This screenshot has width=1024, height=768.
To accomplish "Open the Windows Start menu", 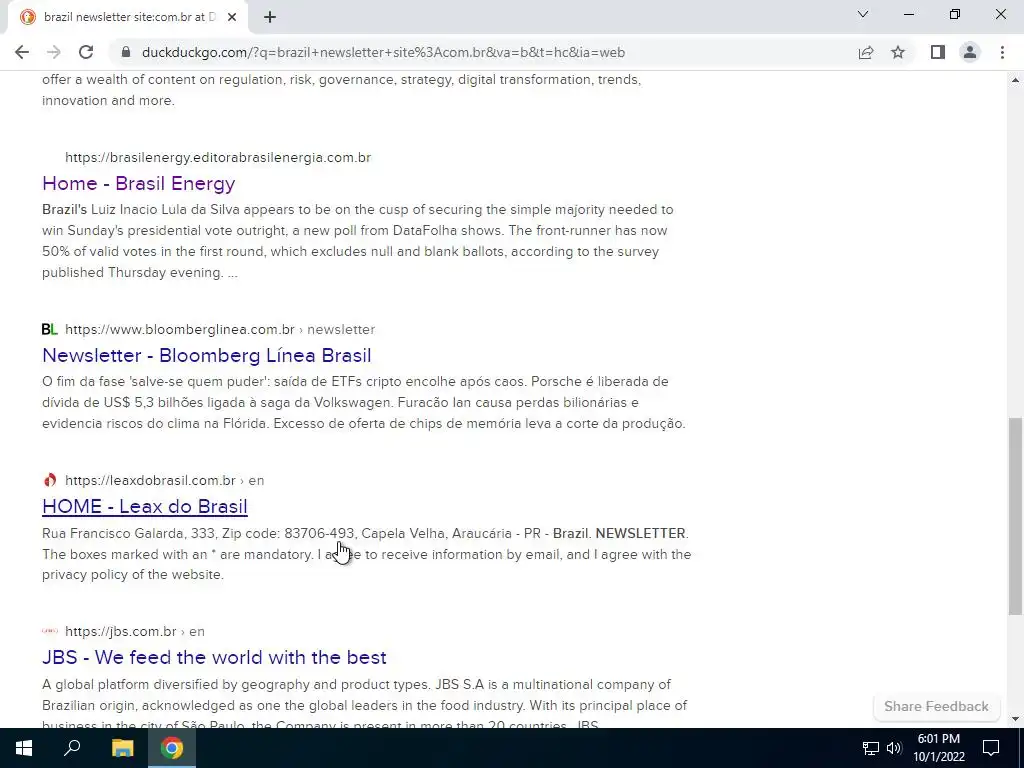I will [24, 748].
